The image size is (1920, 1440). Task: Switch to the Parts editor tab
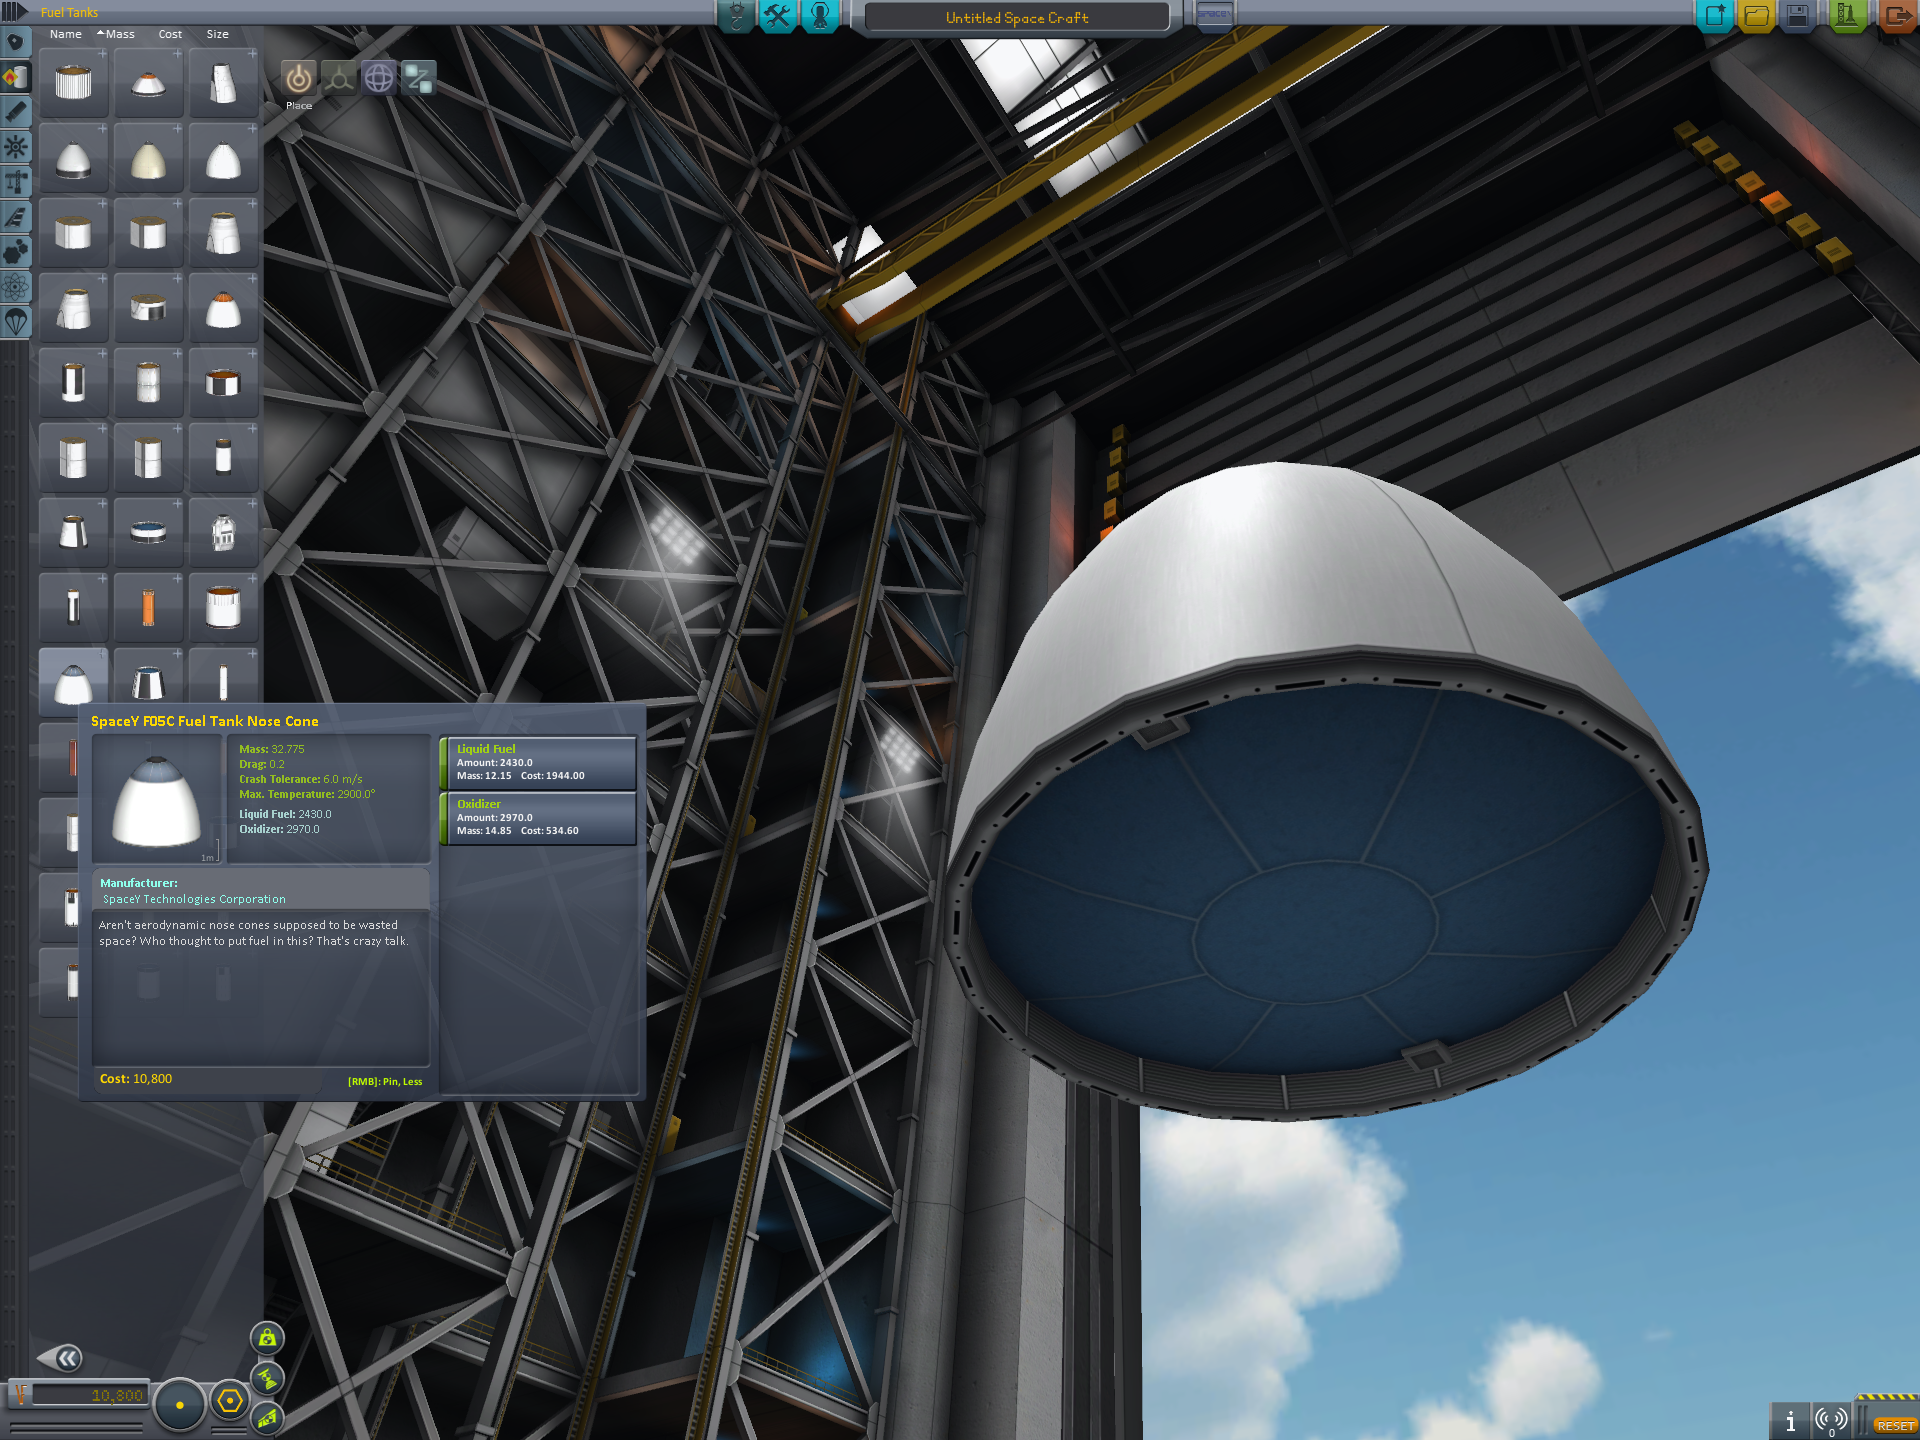[736, 15]
